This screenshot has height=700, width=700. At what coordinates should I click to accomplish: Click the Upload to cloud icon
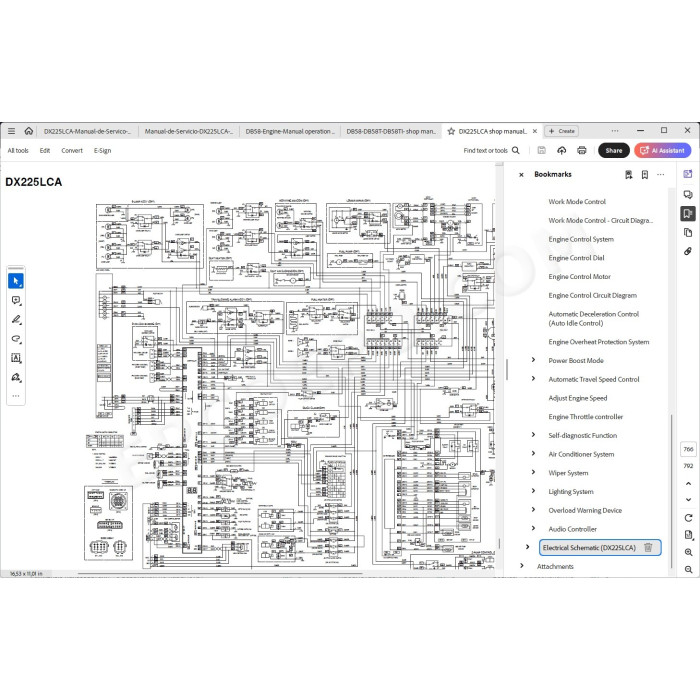562,150
